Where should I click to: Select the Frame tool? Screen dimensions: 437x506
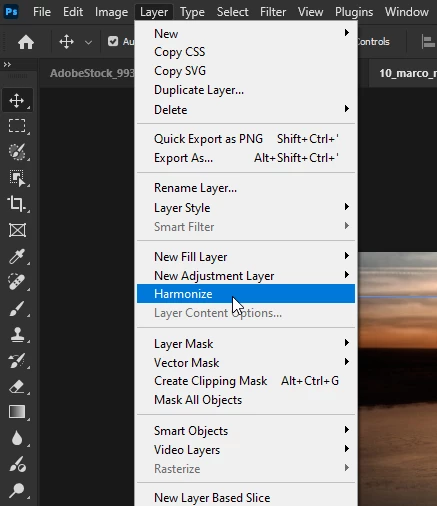(x=17, y=230)
